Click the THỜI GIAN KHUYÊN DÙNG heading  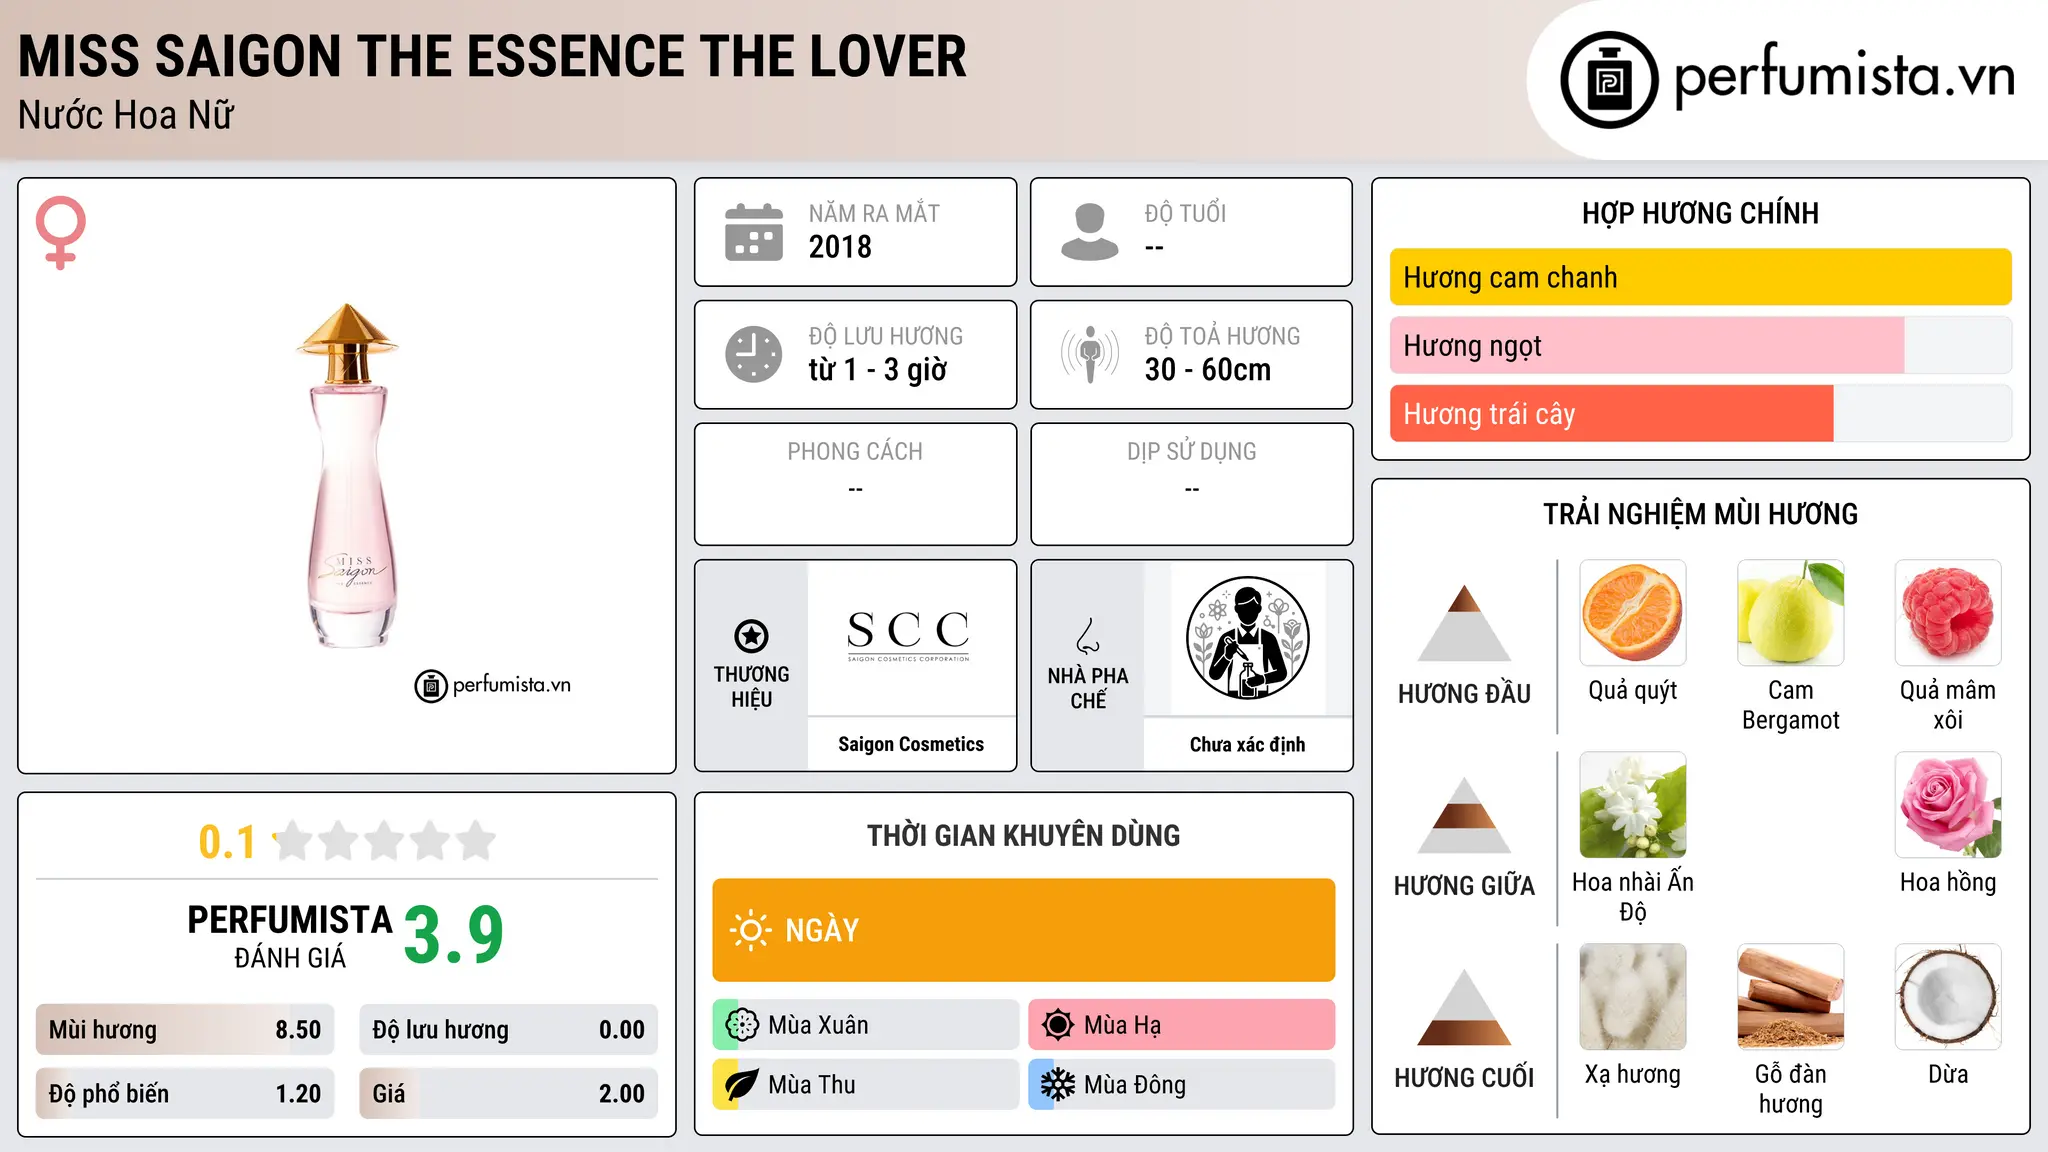point(1023,835)
